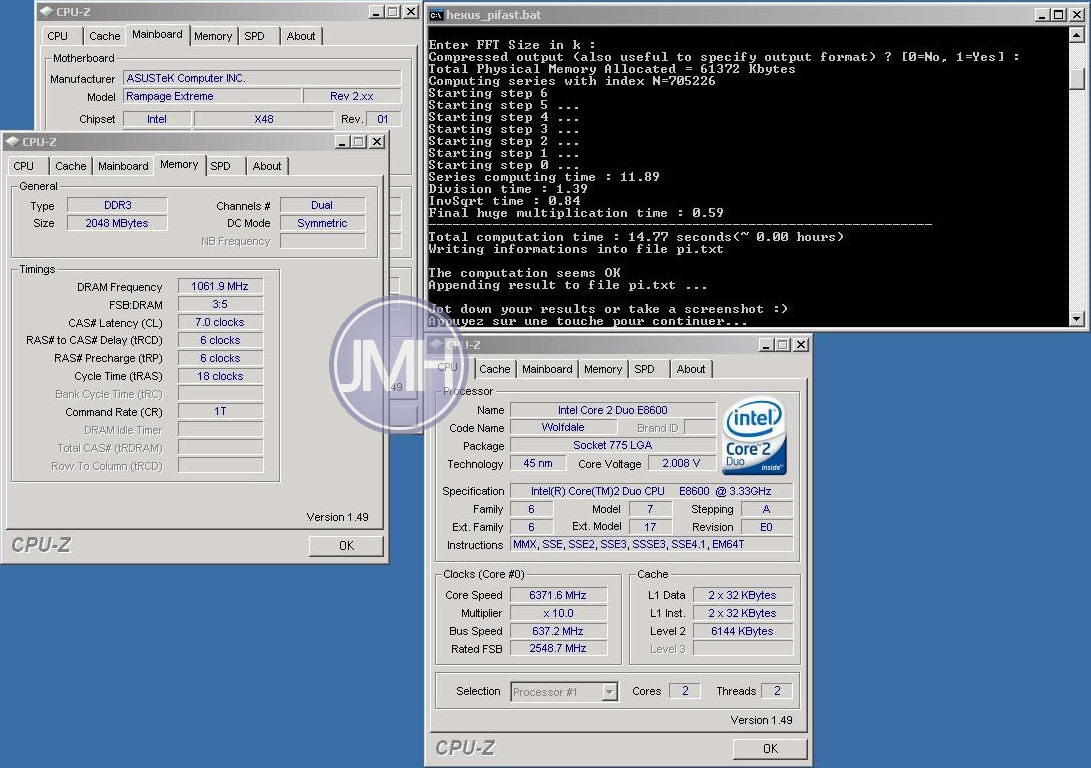1091x768 pixels.
Task: Select CPU tab in Memory CPU-Z window
Action: pyautogui.click(x=24, y=166)
